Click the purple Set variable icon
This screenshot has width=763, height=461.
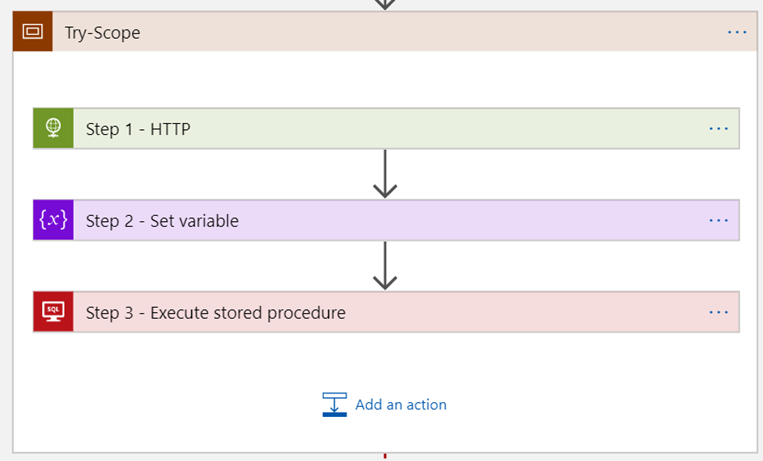click(x=53, y=221)
